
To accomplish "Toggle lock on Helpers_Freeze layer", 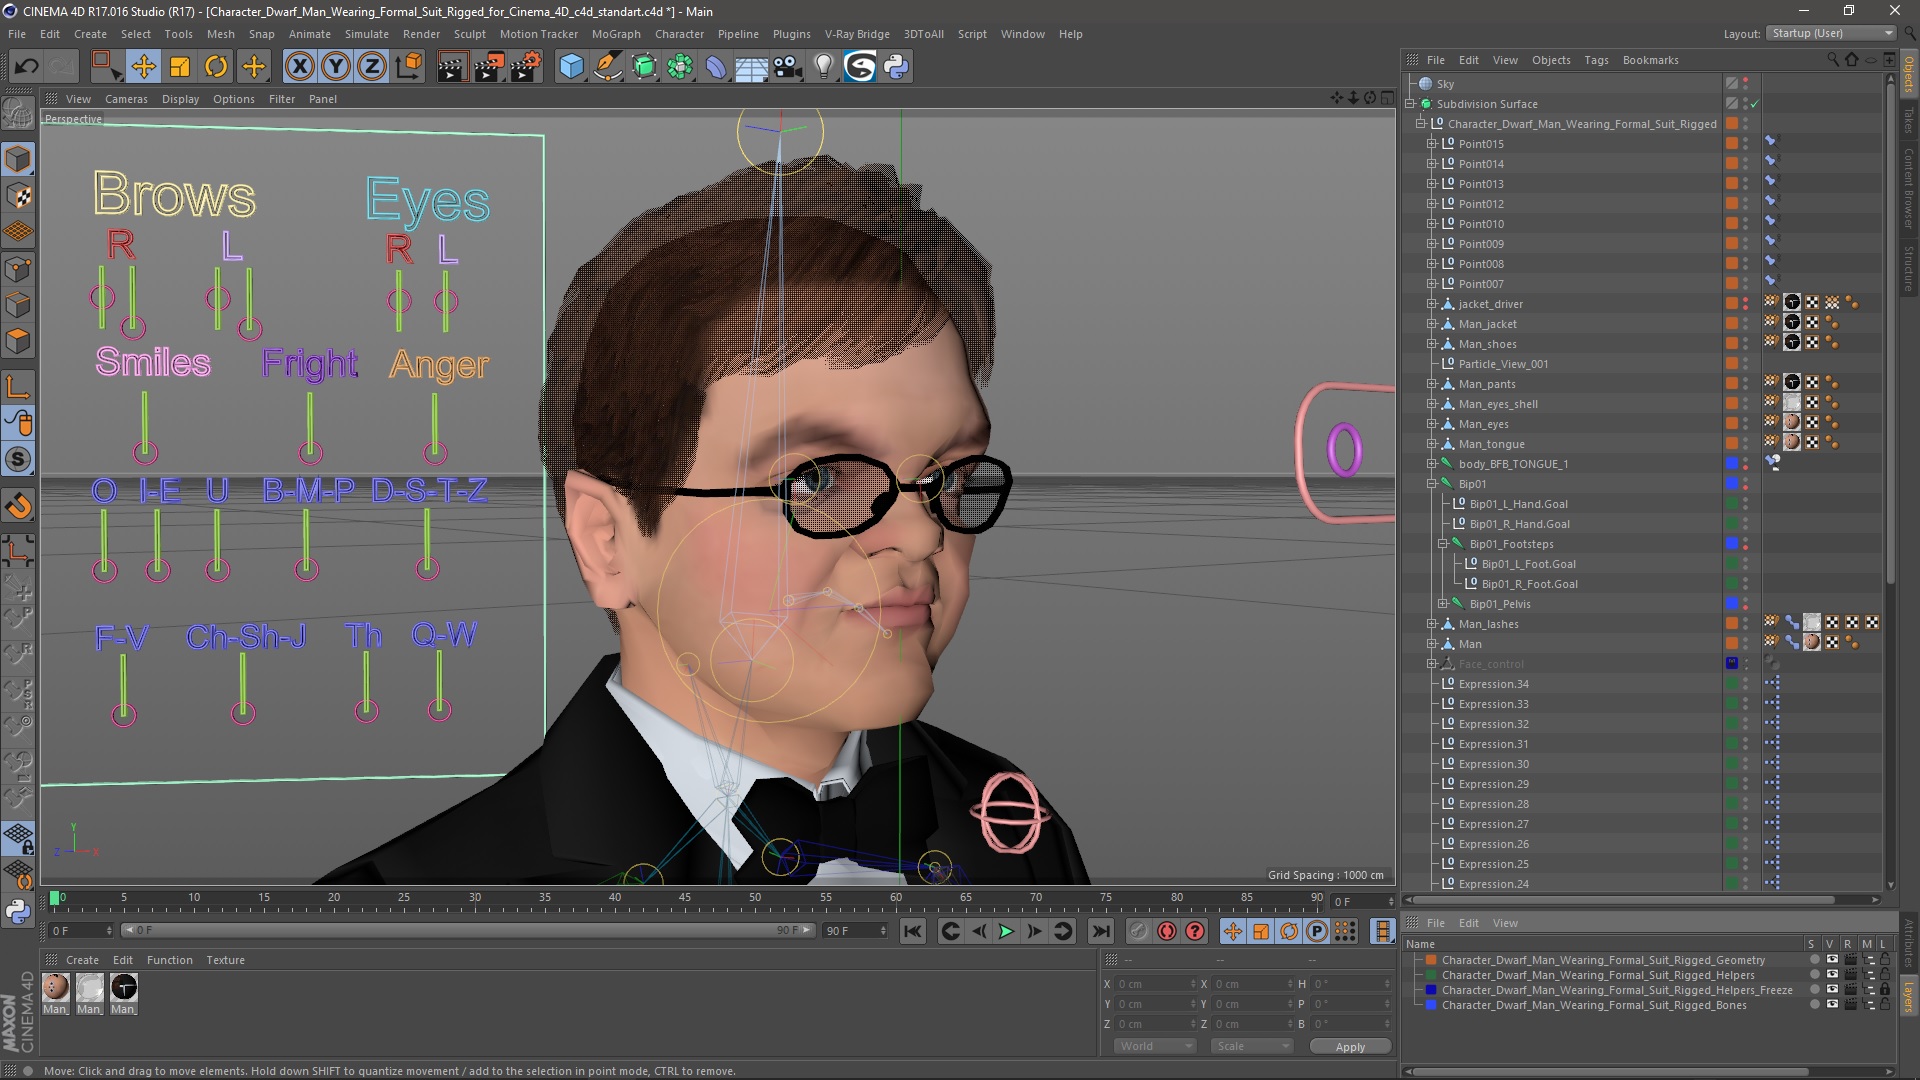I will click(x=1885, y=990).
